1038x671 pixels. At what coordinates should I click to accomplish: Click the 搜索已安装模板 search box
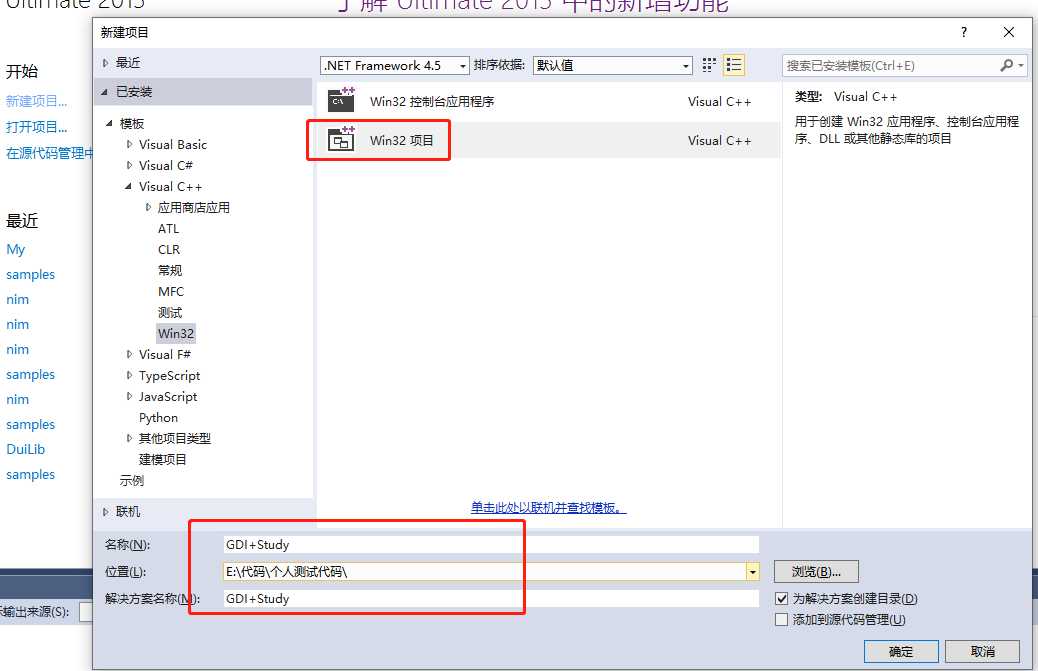(890, 66)
